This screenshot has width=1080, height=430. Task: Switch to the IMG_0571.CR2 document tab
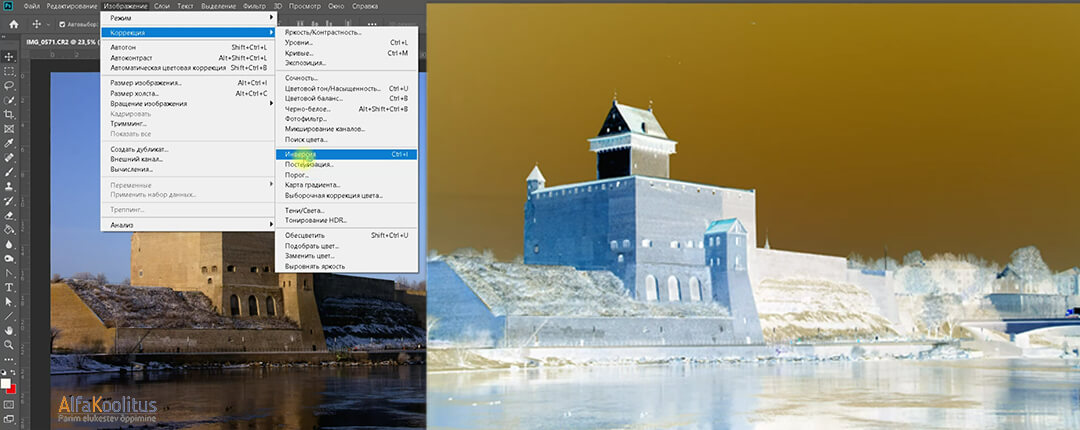(x=62, y=41)
